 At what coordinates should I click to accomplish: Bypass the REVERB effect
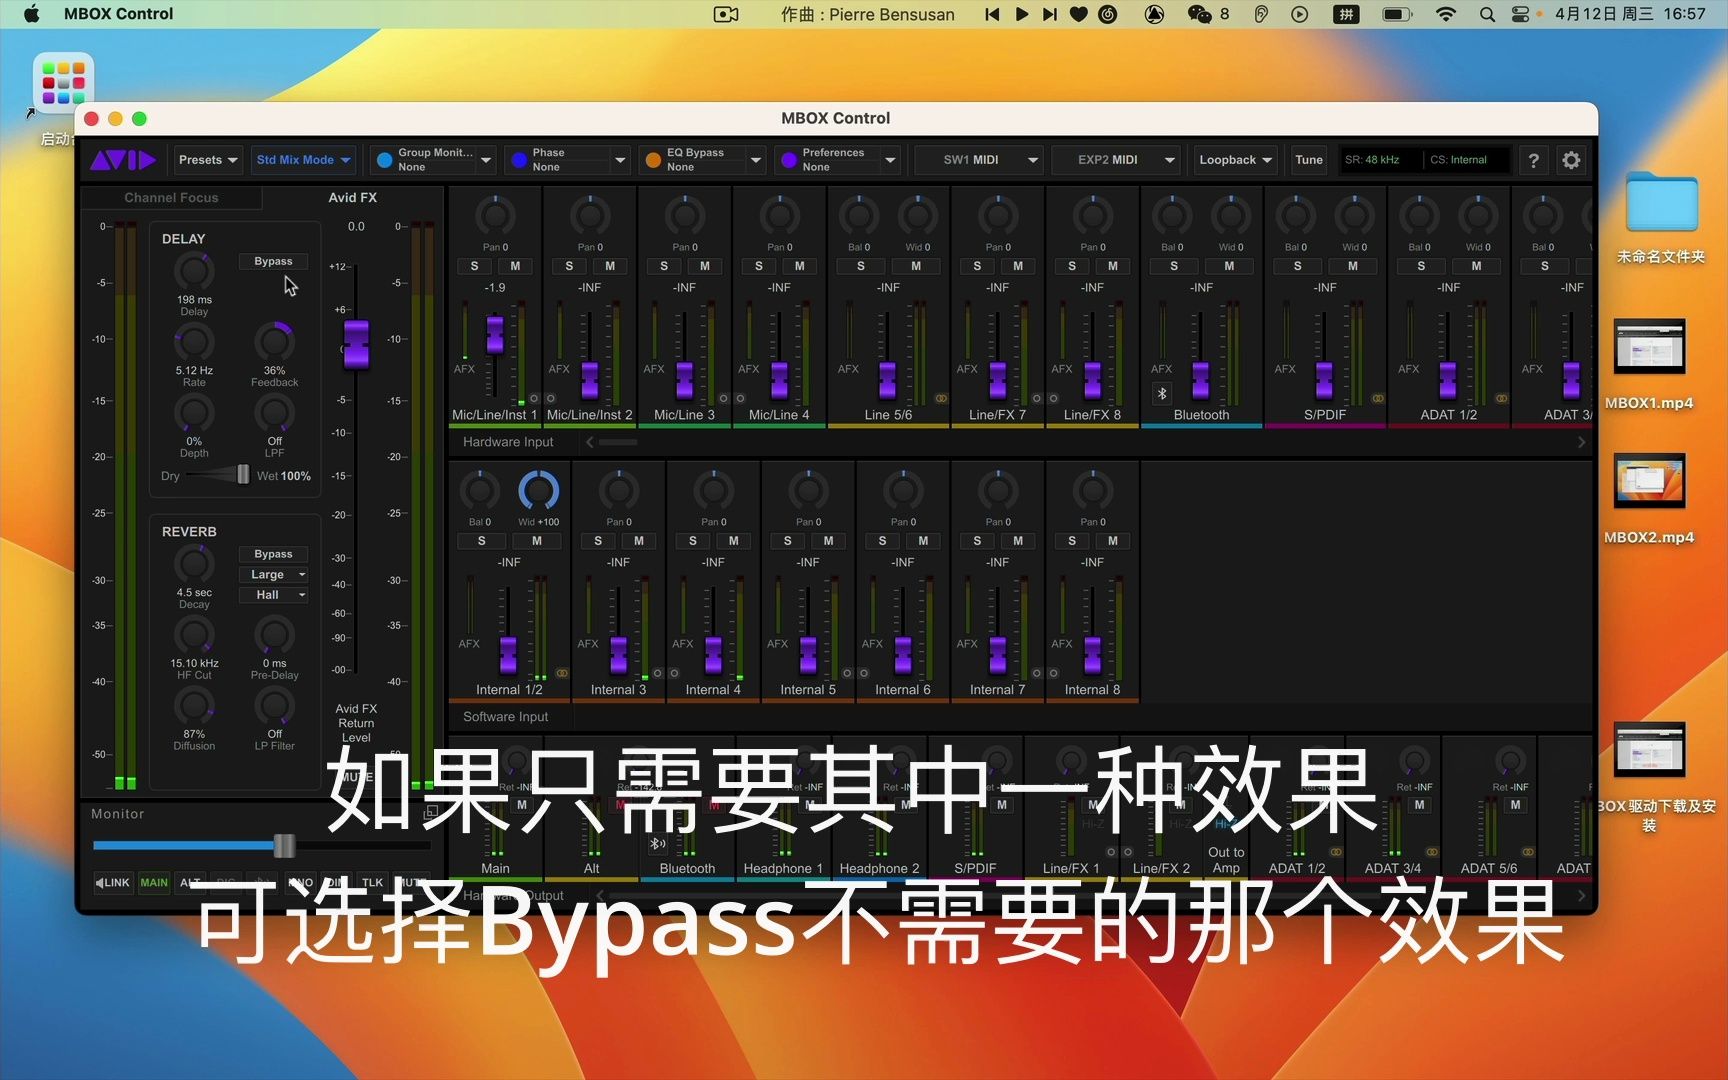[x=273, y=554]
